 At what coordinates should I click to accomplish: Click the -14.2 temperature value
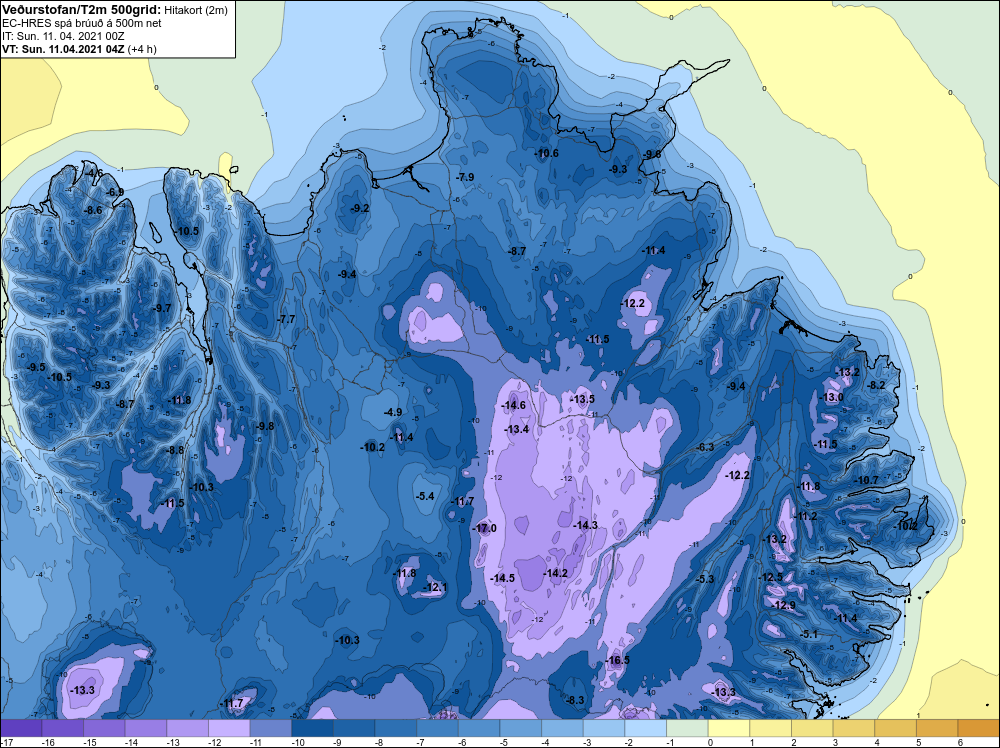click(x=555, y=573)
